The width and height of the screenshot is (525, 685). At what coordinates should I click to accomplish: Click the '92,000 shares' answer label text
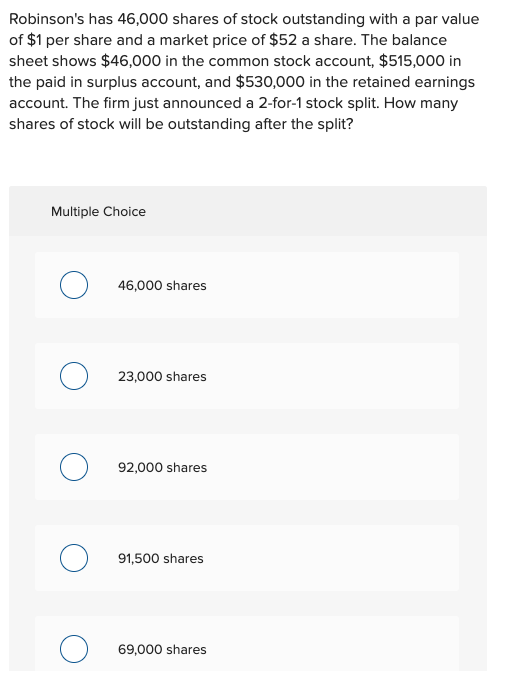[162, 467]
